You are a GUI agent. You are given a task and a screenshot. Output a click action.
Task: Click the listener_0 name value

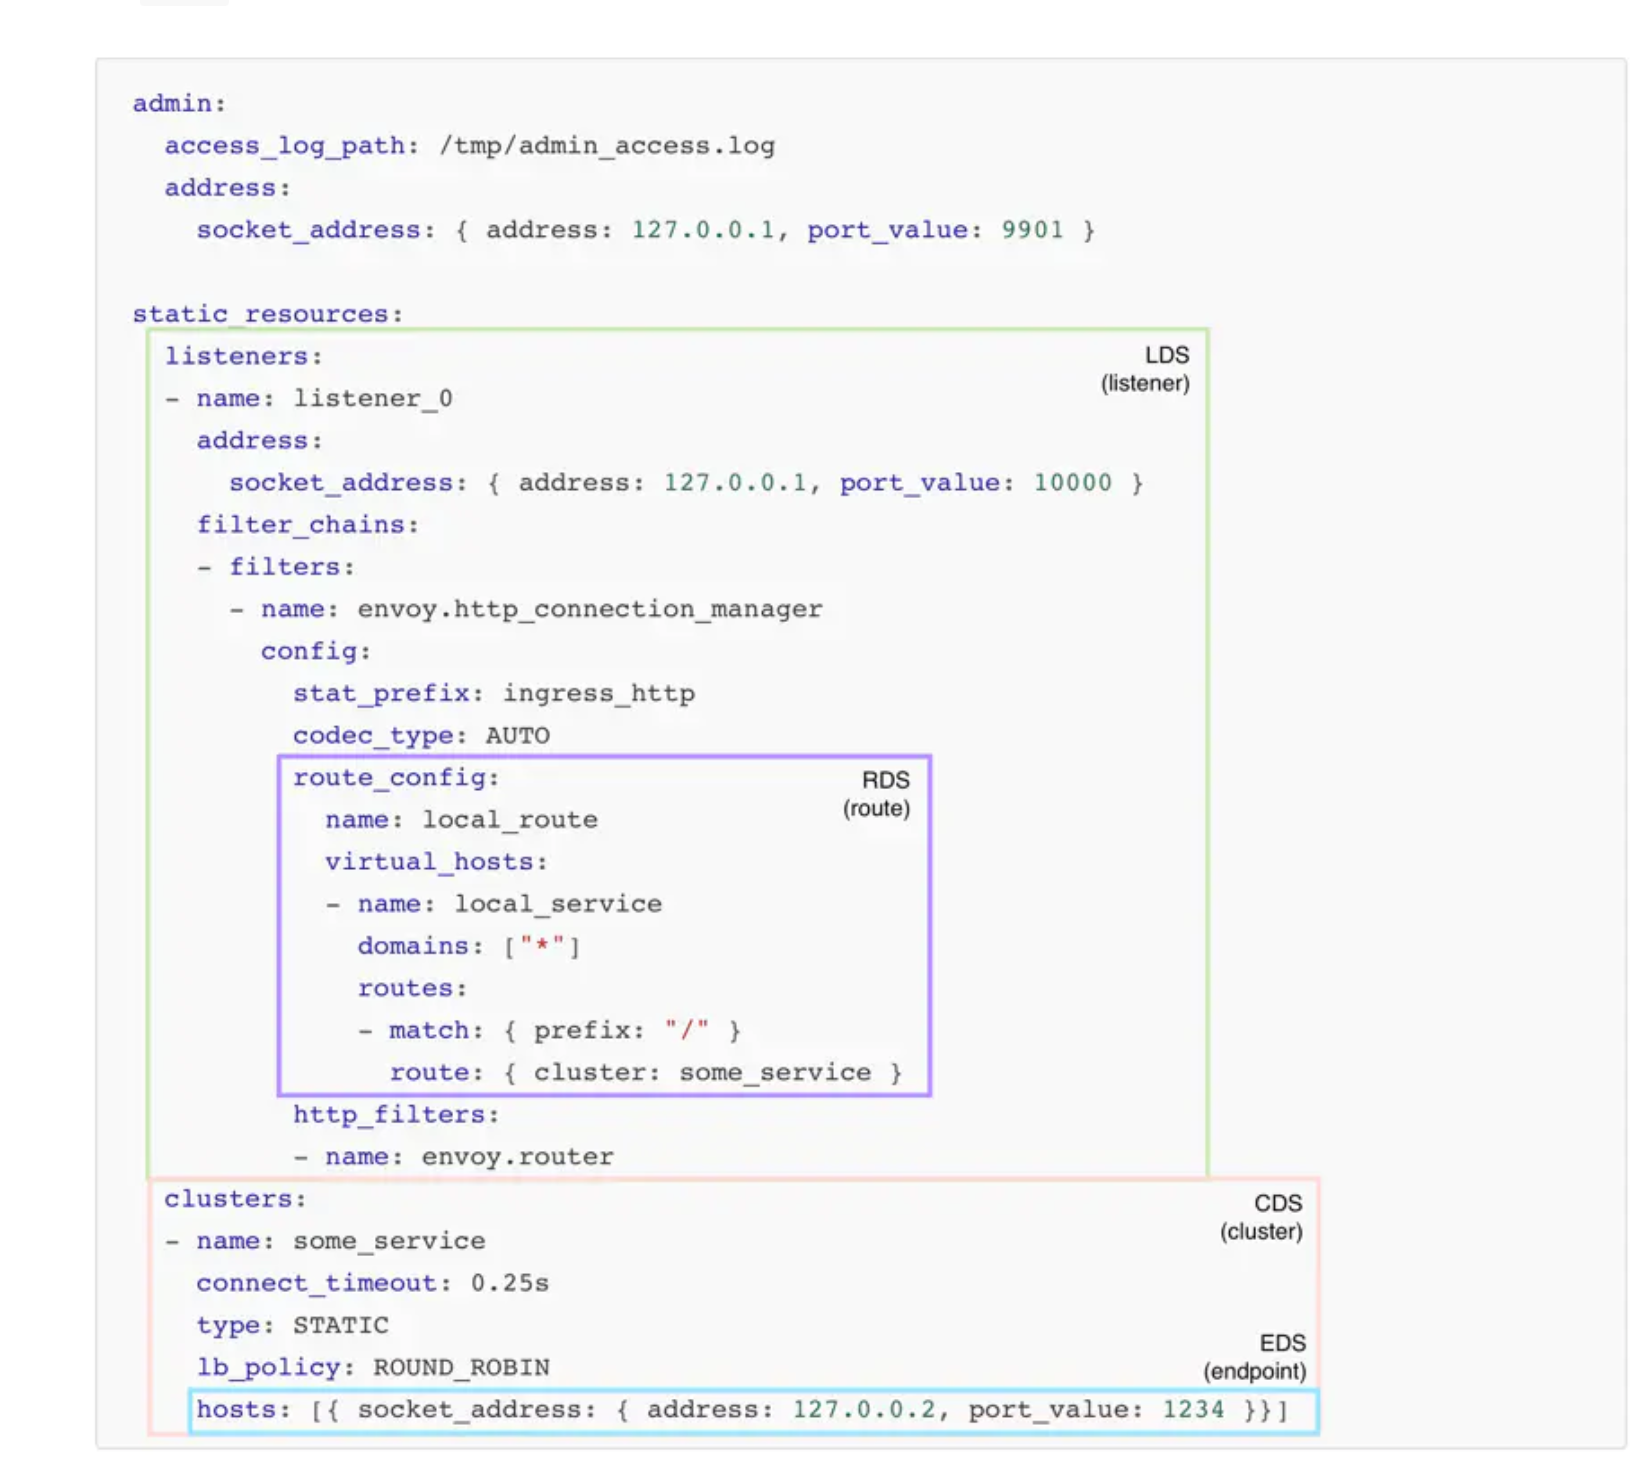pos(372,399)
